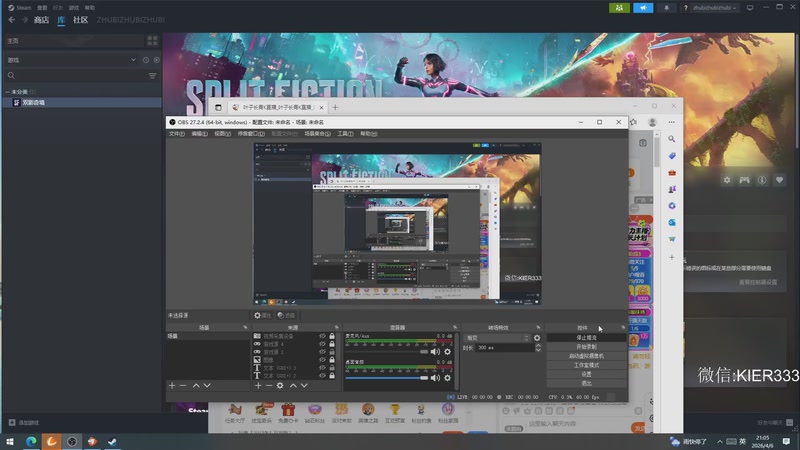Switch Steam library to grid collections view icon

tap(152, 41)
